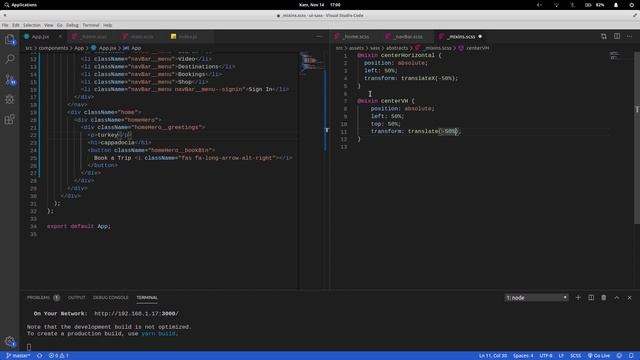This screenshot has height=360, width=640.
Task: Switch to the _home.scss tab
Action: click(x=356, y=36)
